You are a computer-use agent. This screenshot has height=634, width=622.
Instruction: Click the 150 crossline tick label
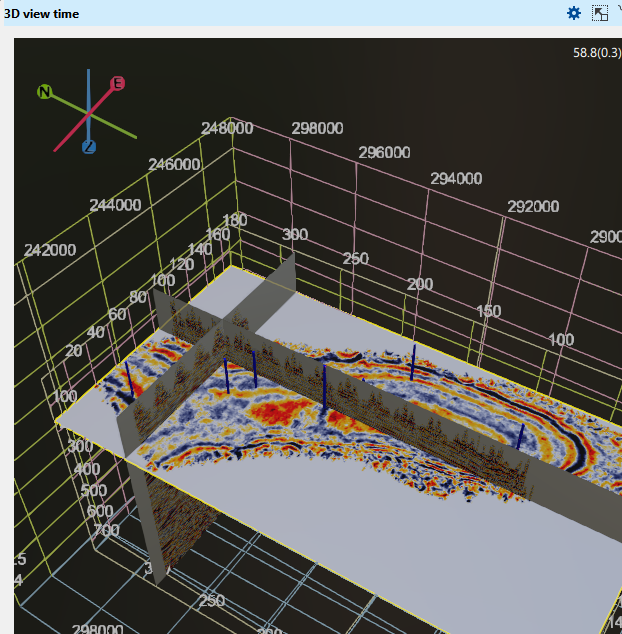click(489, 311)
